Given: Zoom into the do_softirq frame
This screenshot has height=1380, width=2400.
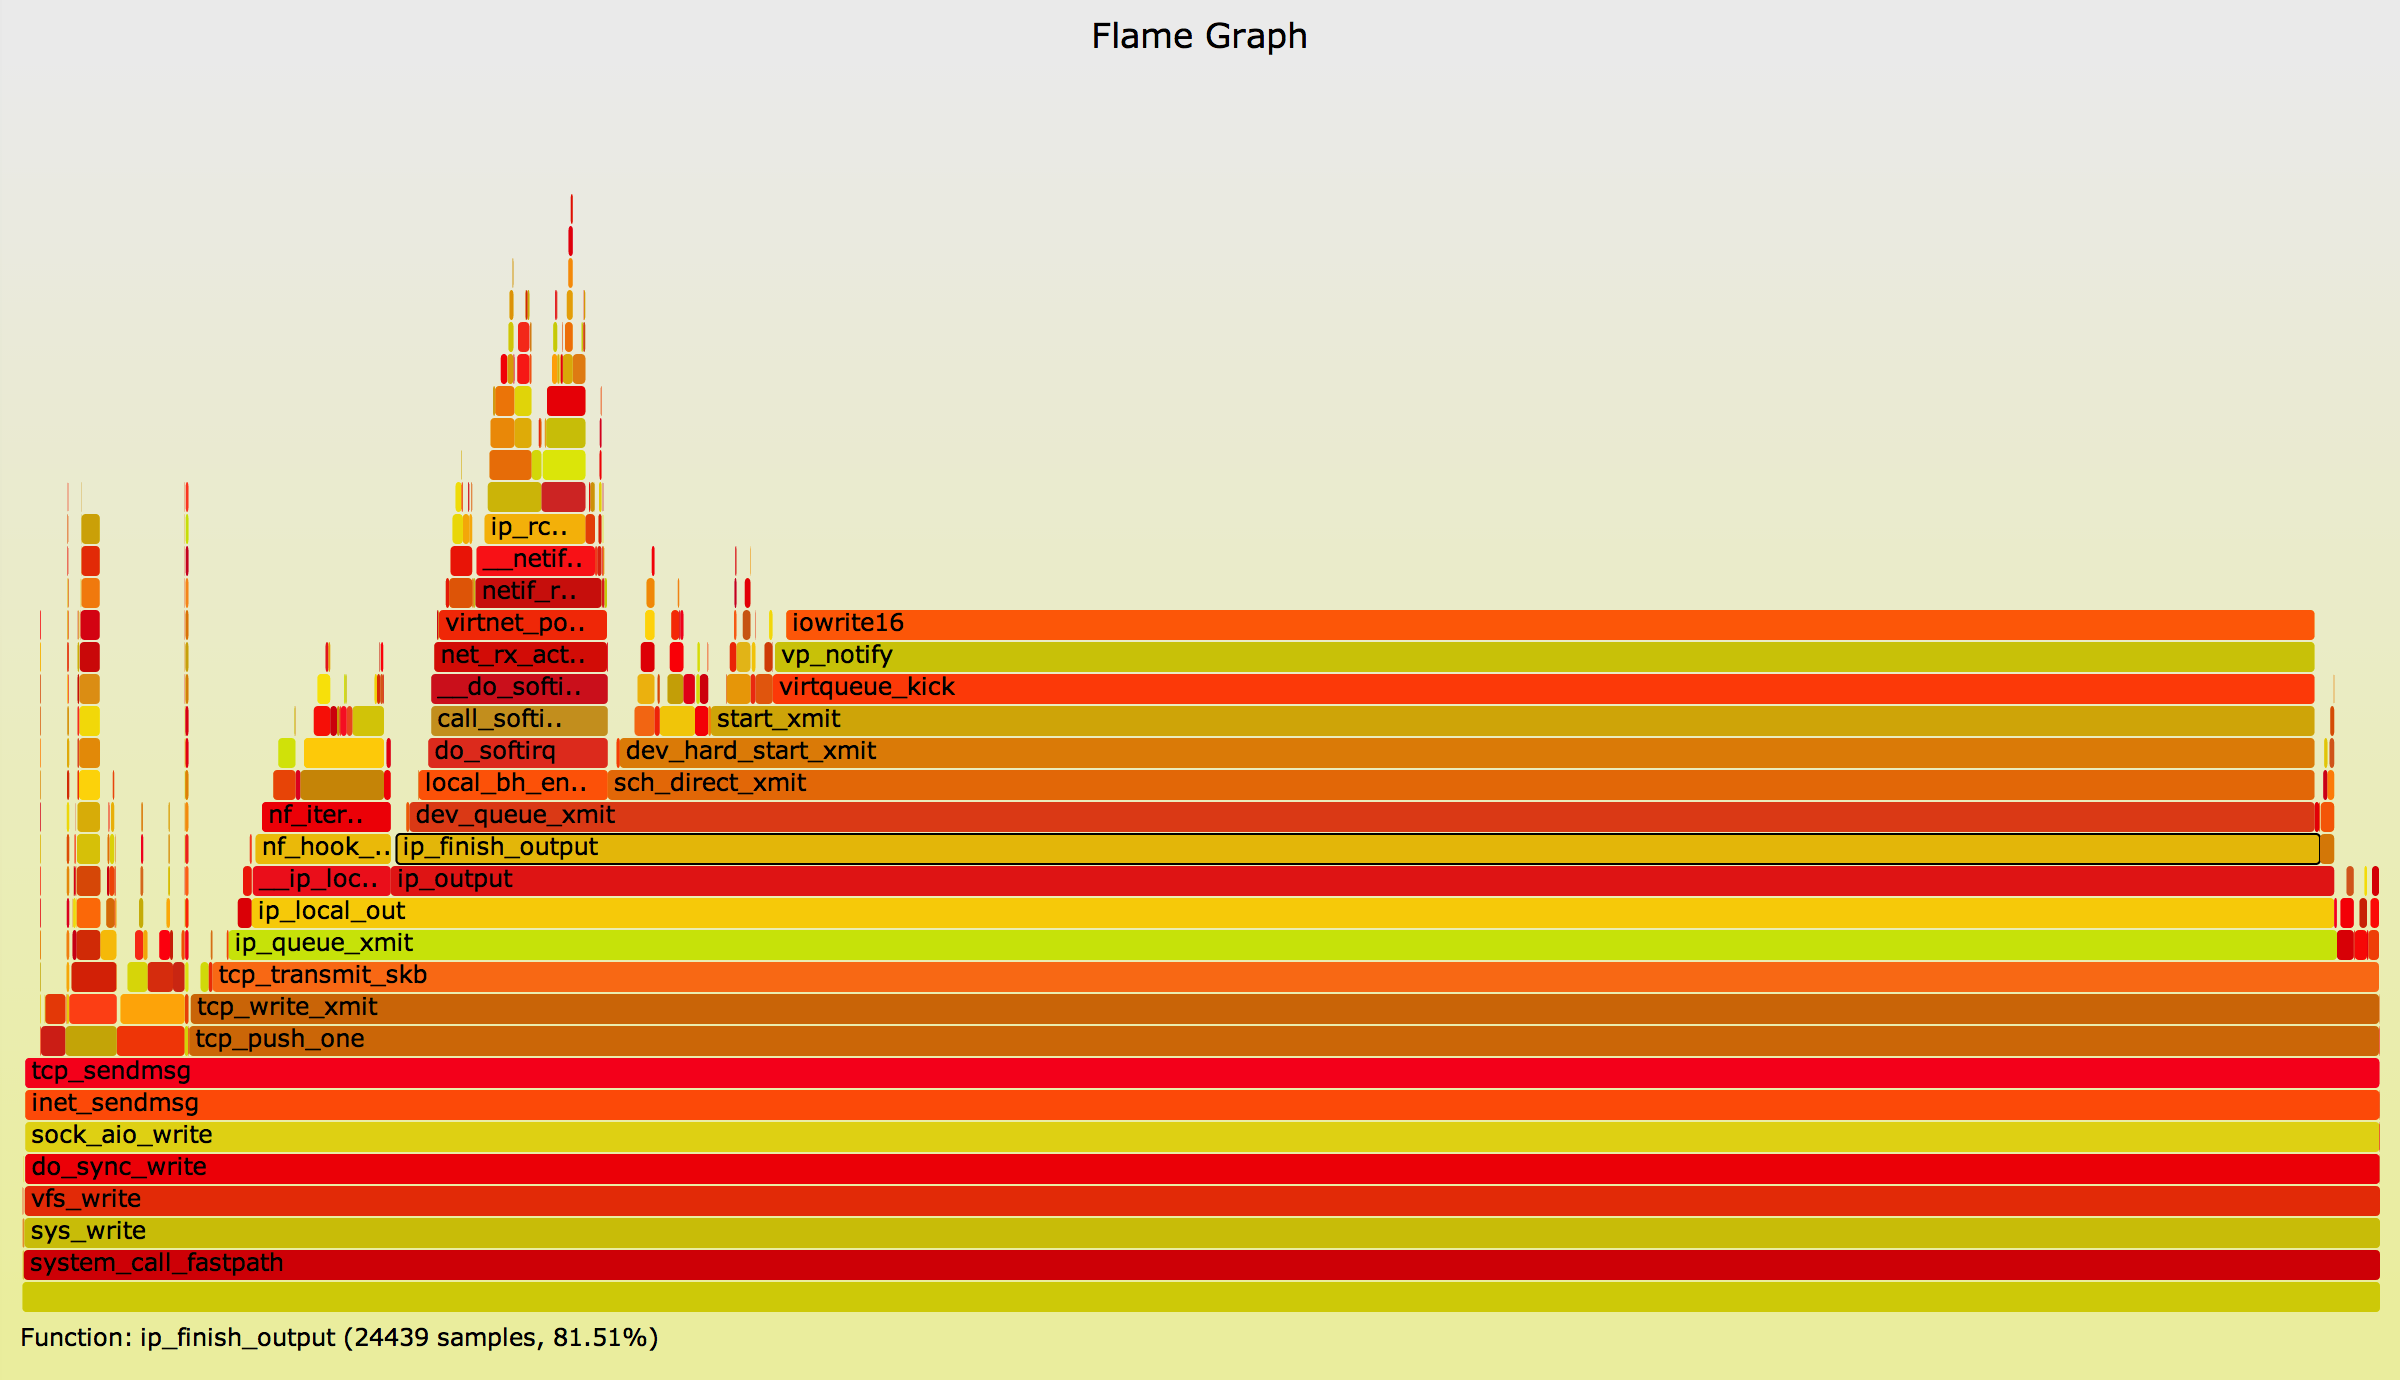Looking at the screenshot, I should 518,752.
